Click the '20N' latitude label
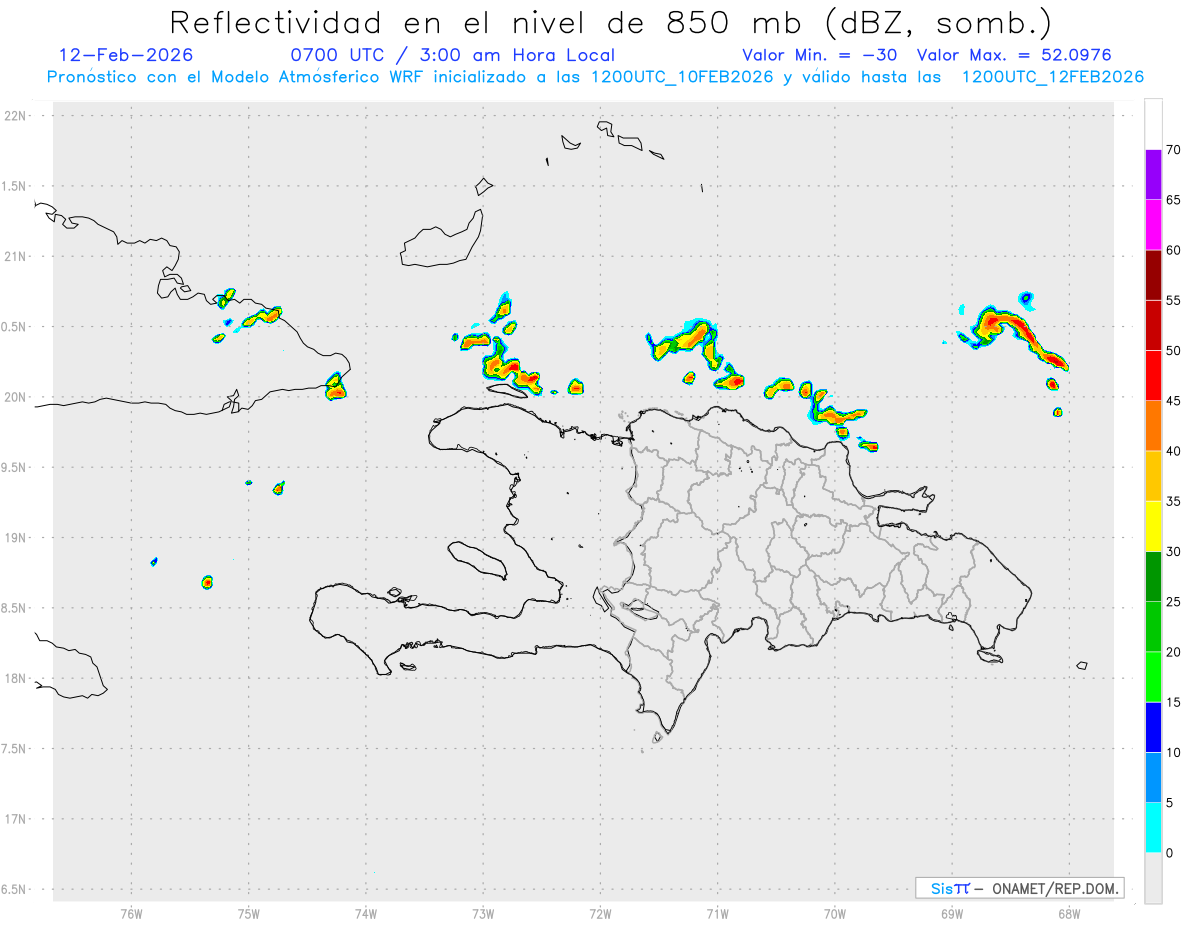 pyautogui.click(x=17, y=397)
